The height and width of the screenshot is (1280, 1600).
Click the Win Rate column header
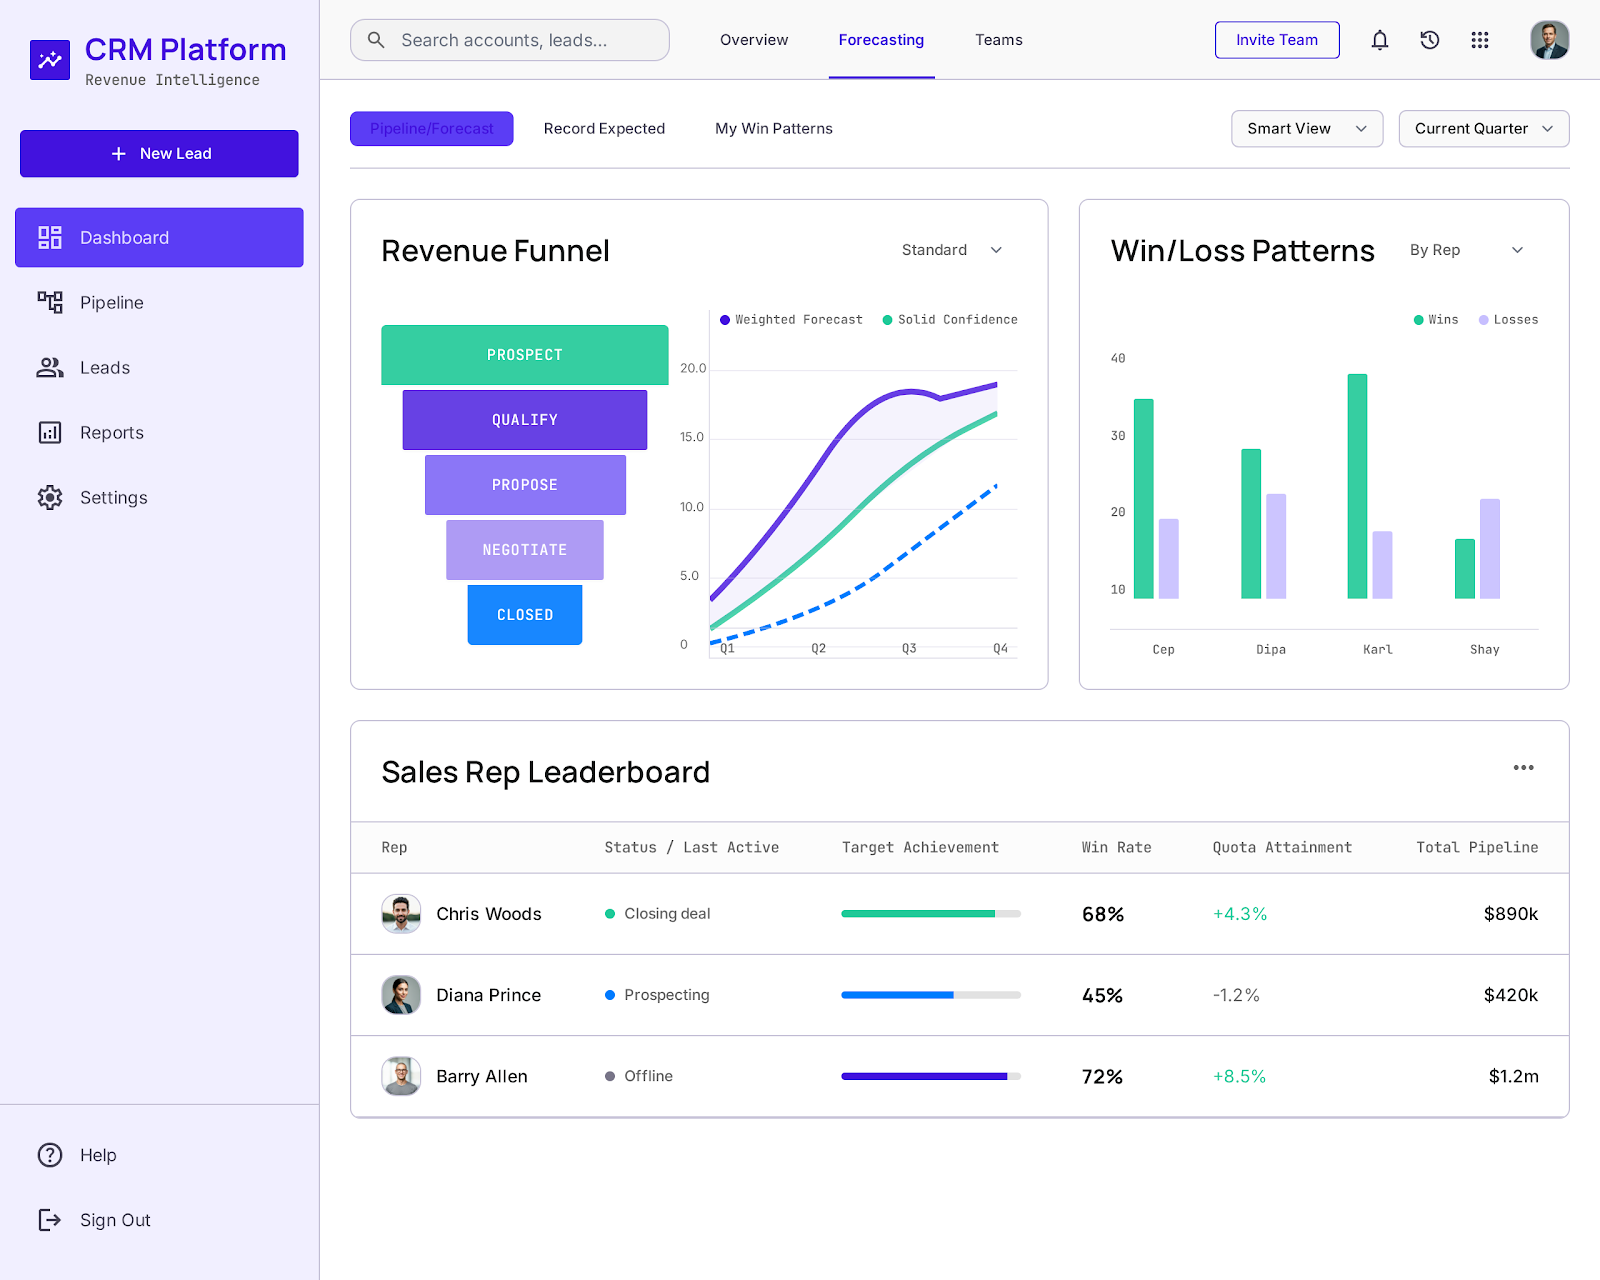tap(1116, 847)
